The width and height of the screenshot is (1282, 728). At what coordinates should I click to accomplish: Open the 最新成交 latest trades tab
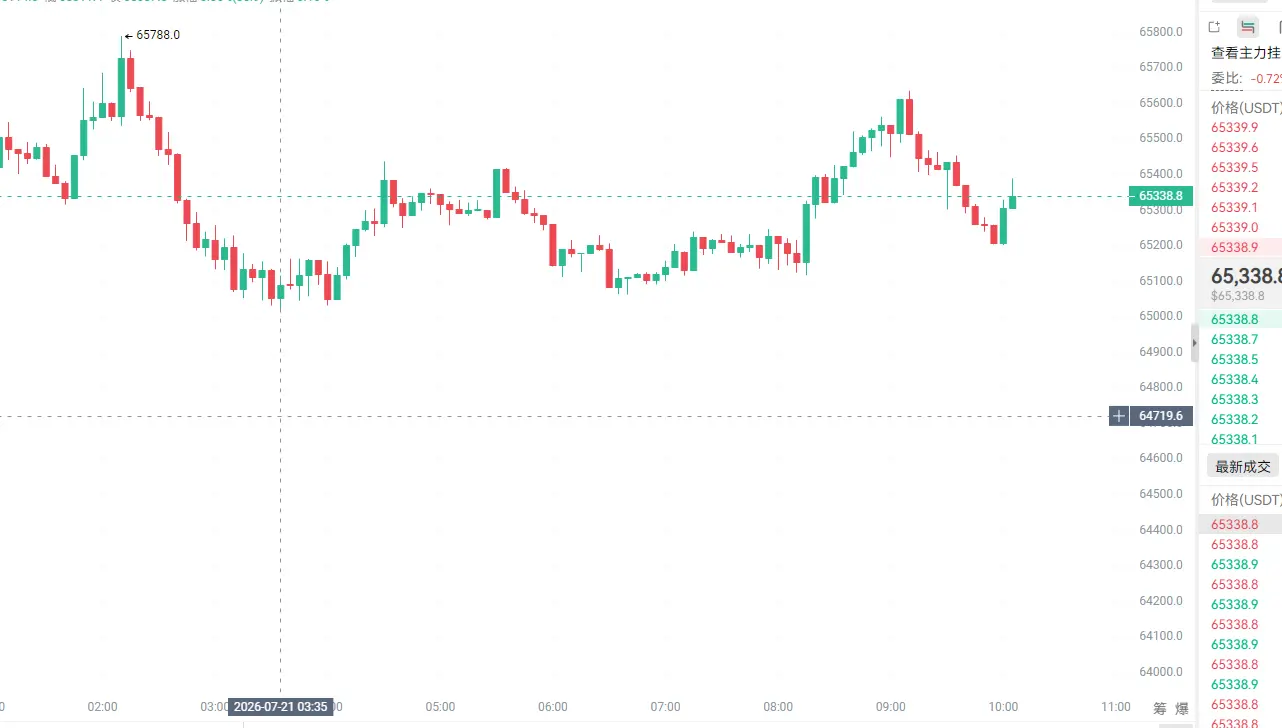(1243, 466)
